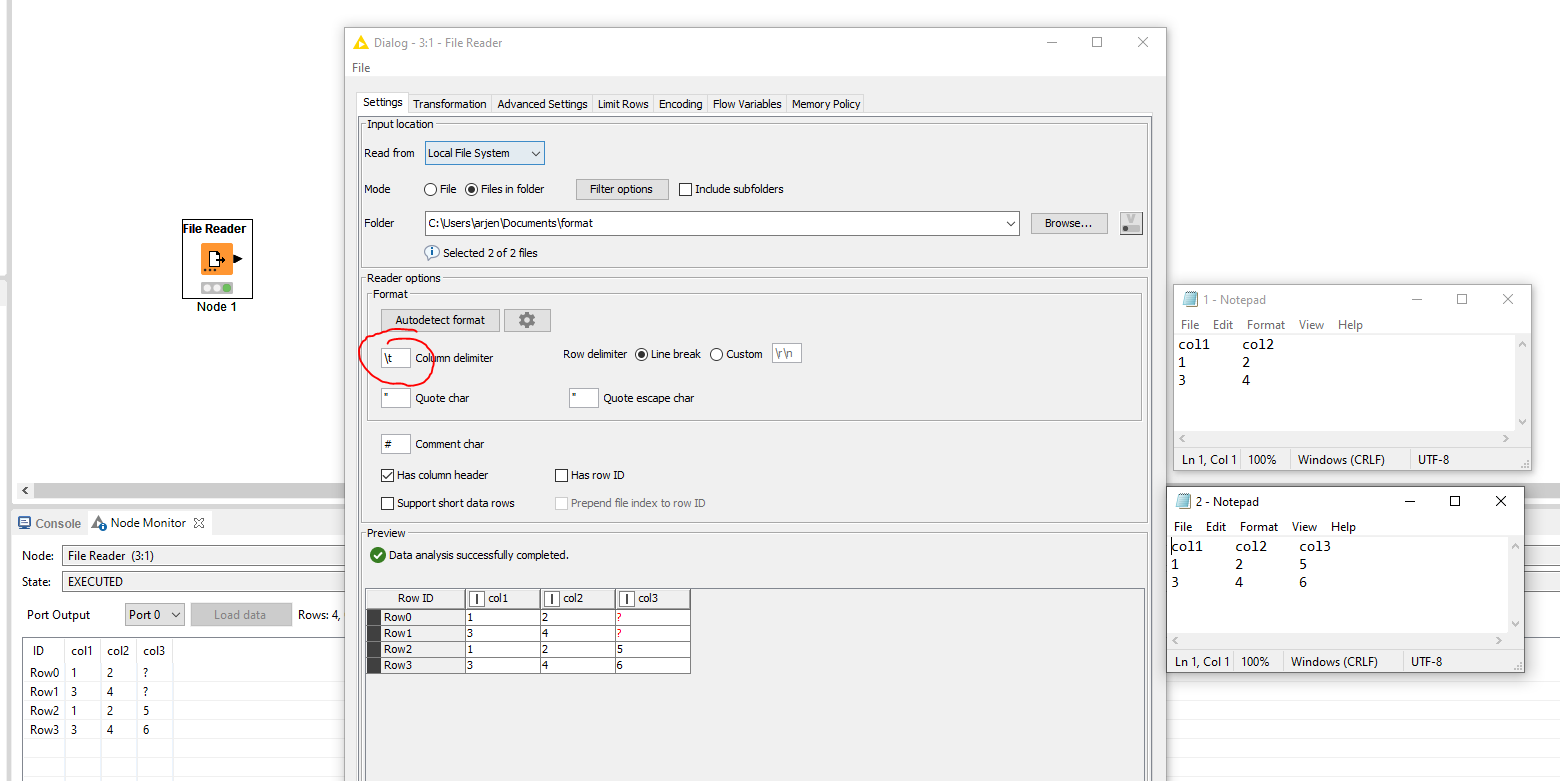This screenshot has height=781, width=1560.
Task: Click the horizontal scrollbar in 2 - Notepad
Action: pos(1337,641)
